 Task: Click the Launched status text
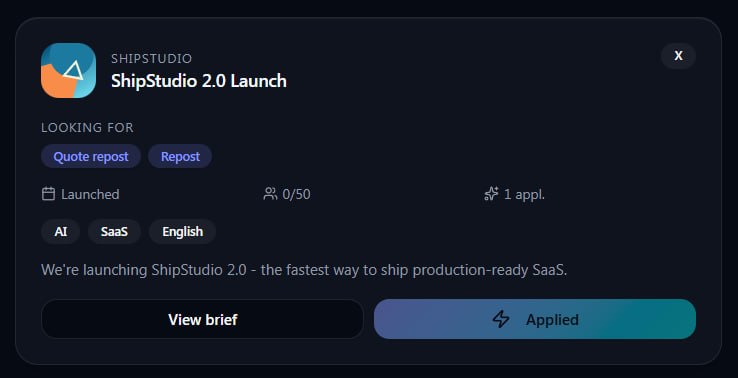[90, 194]
